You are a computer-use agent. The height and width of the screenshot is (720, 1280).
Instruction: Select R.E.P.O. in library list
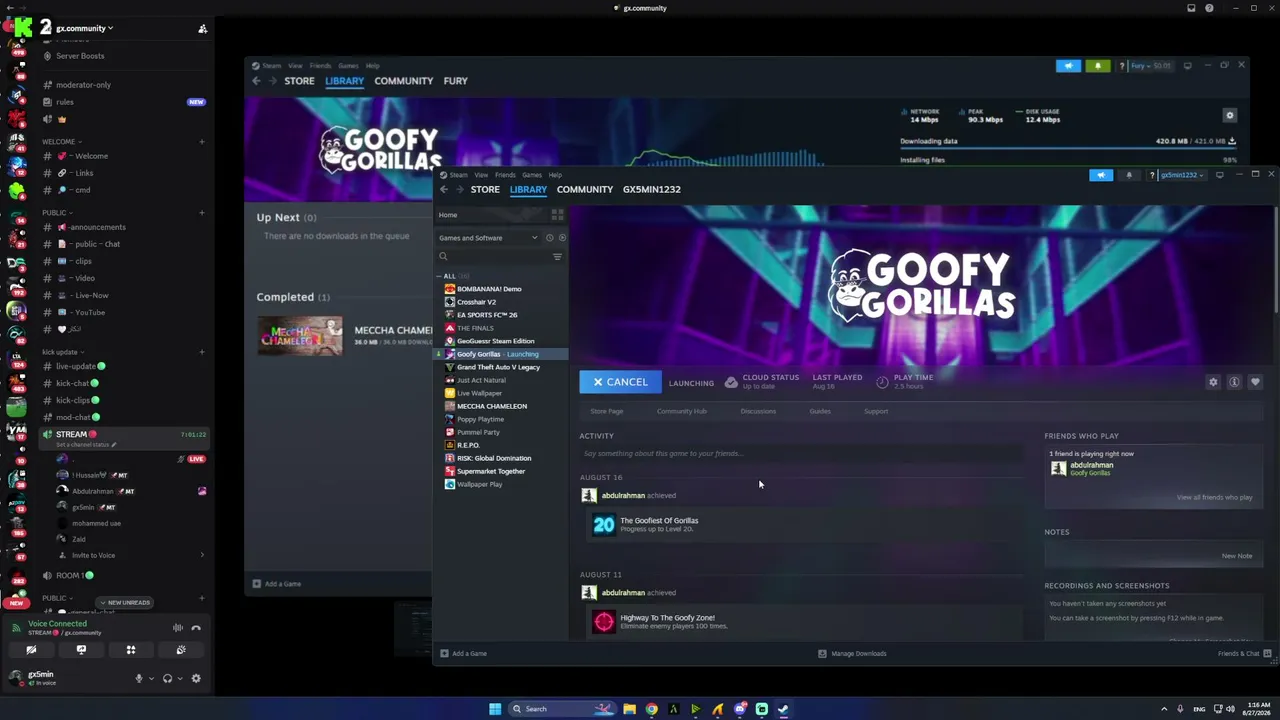(x=468, y=445)
